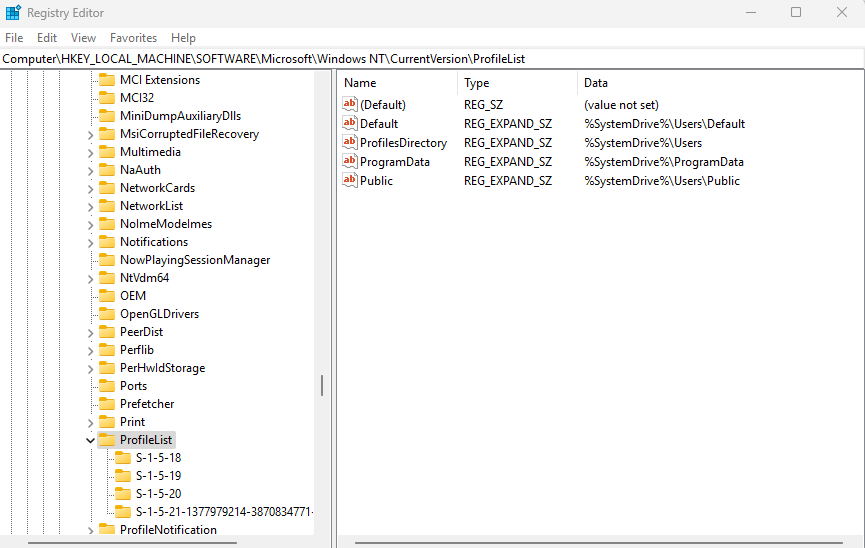Screen dimensions: 865x548
Task: Click the registry path address bar
Action: pos(432,59)
